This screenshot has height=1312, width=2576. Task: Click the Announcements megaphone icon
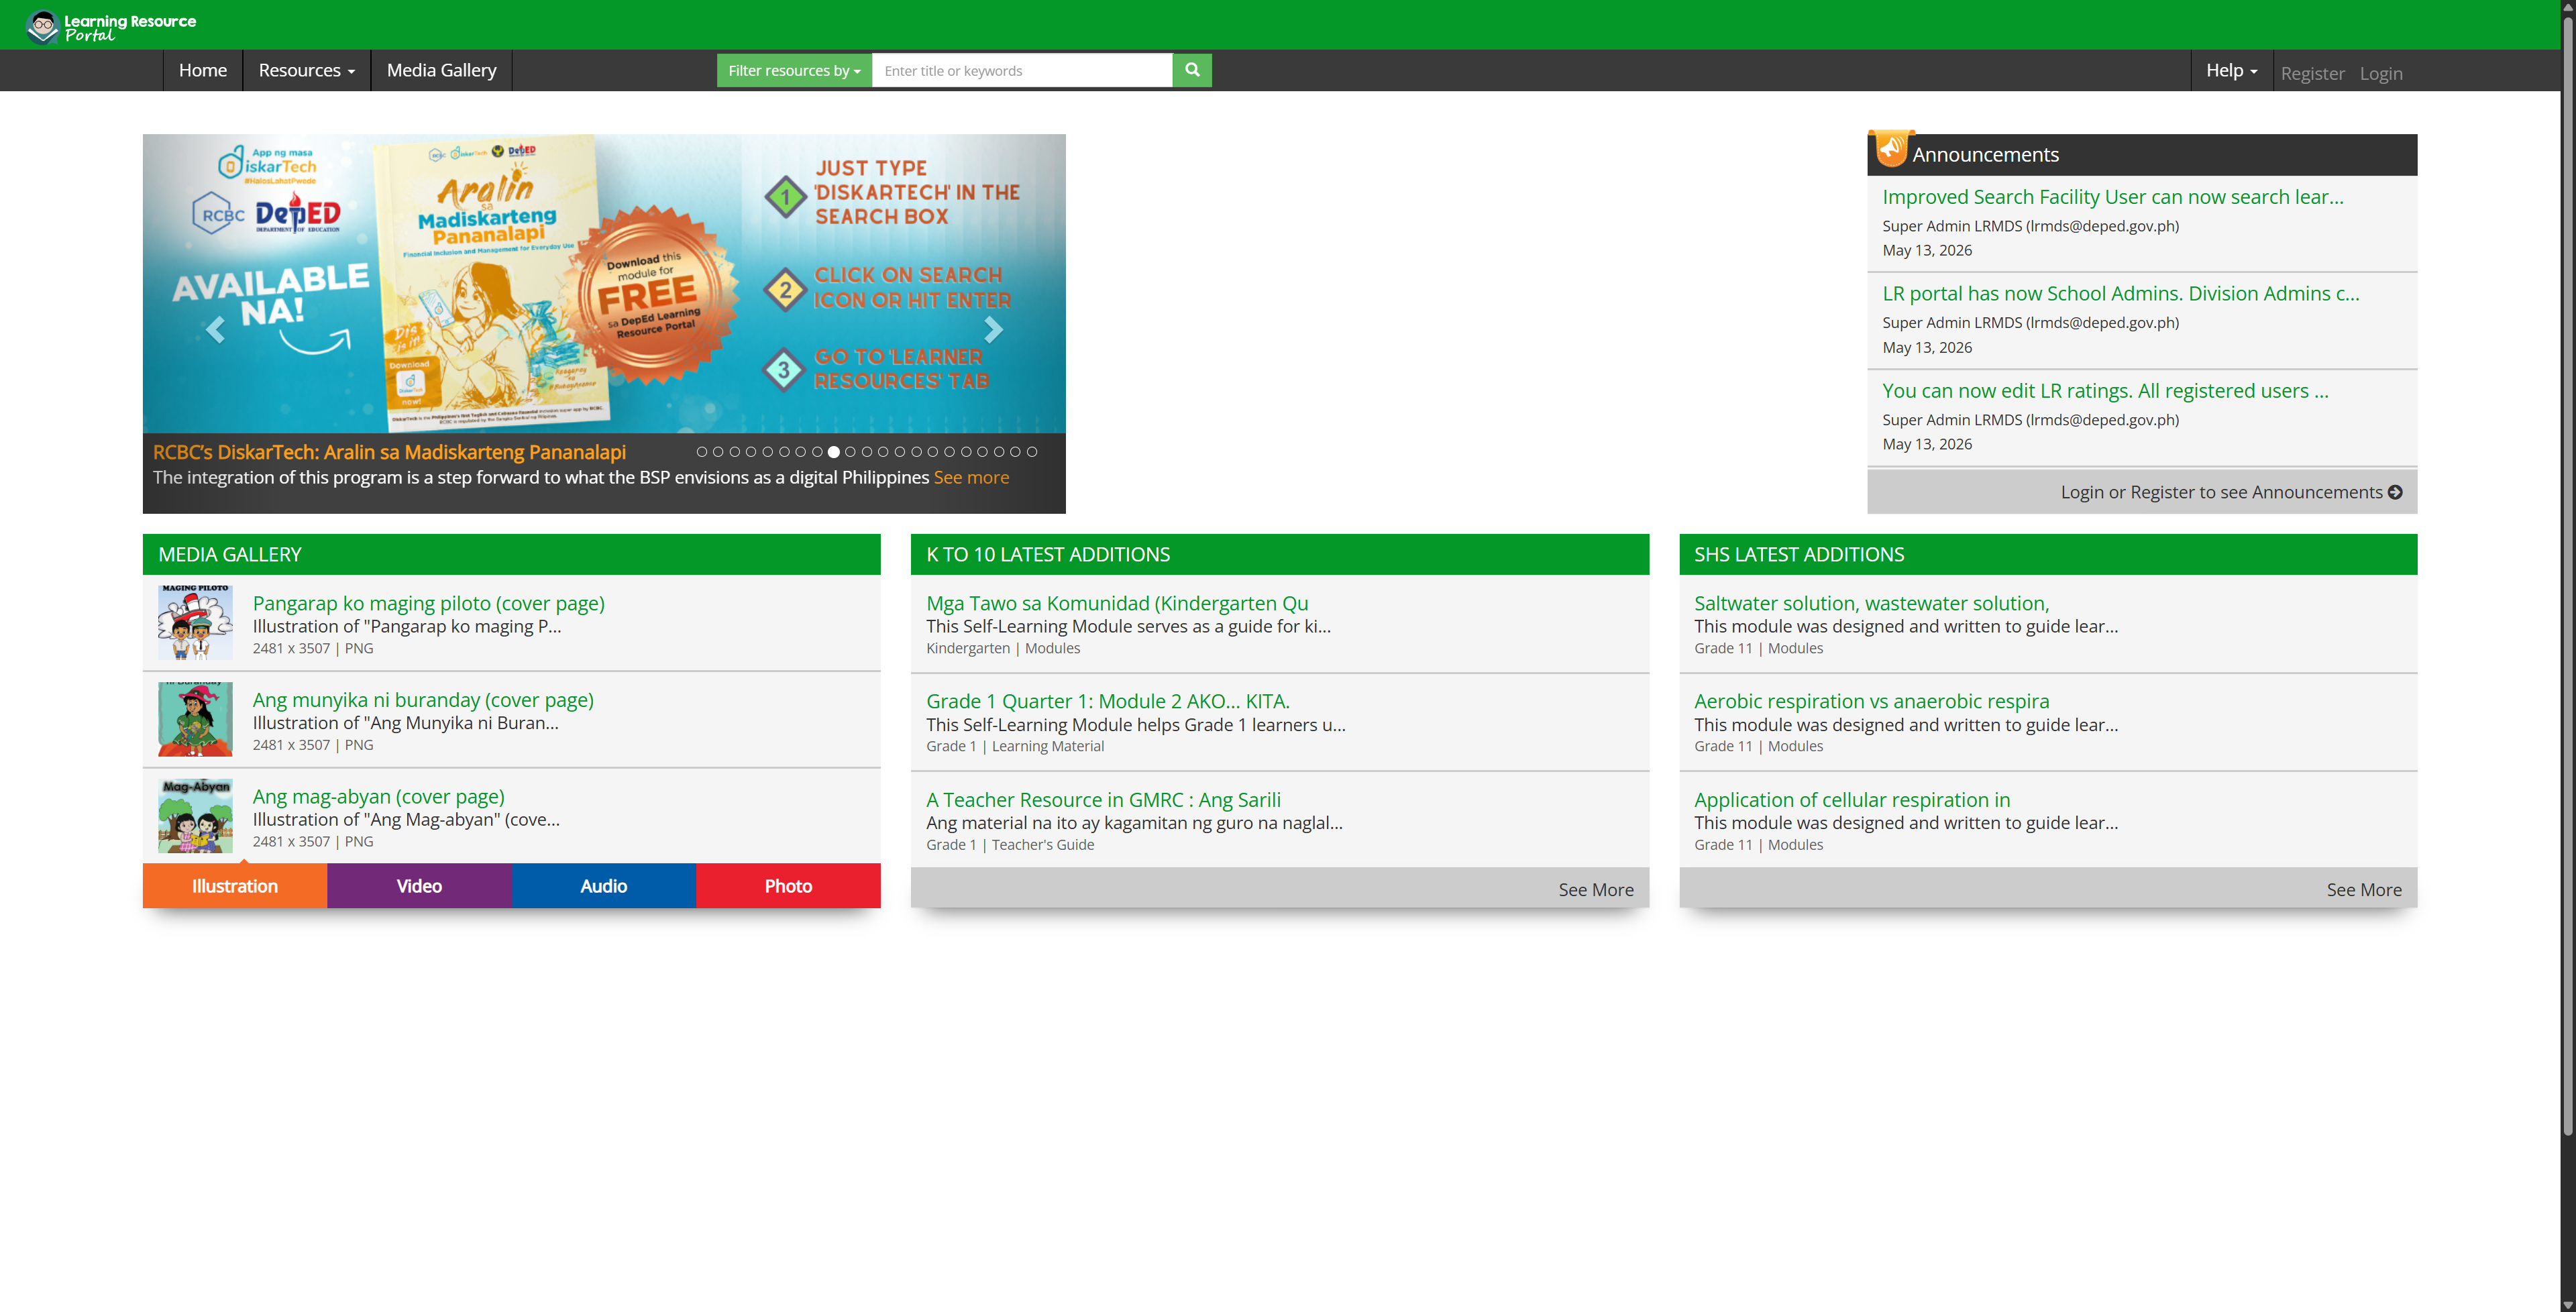coord(1891,149)
